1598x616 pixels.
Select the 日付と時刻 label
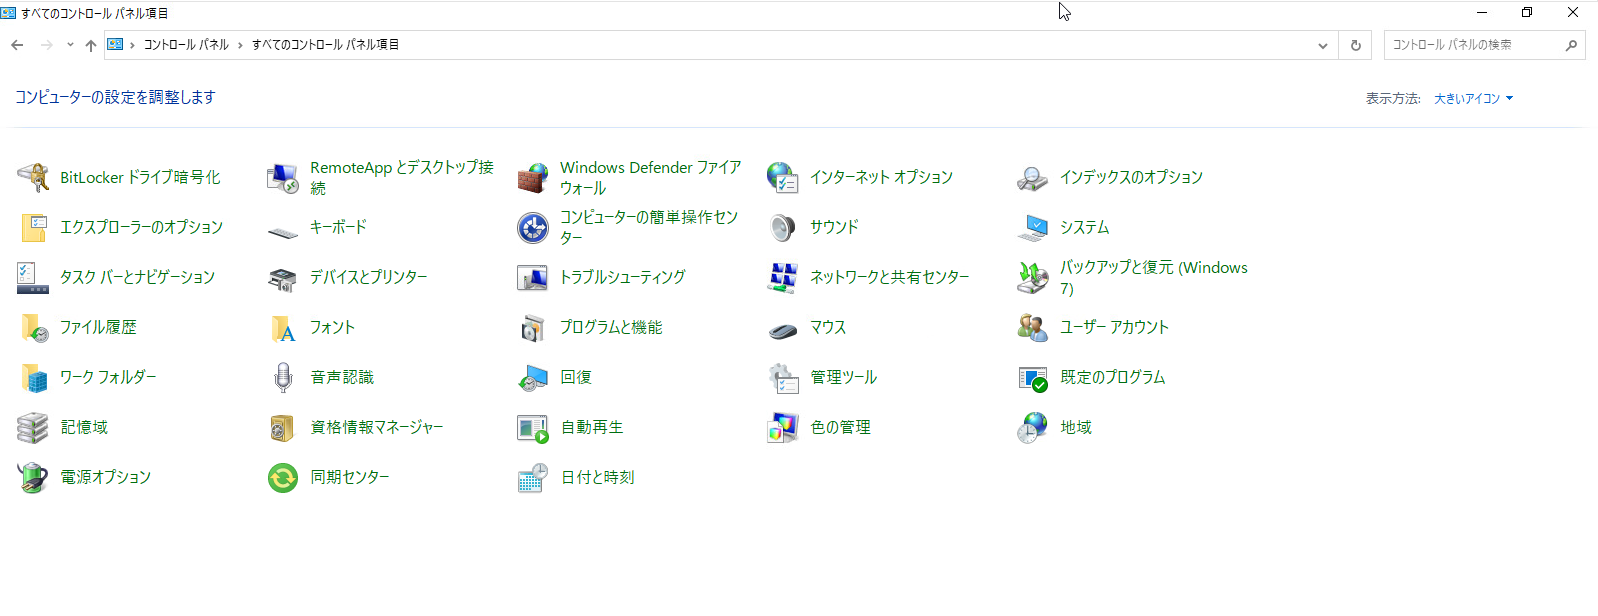point(597,477)
